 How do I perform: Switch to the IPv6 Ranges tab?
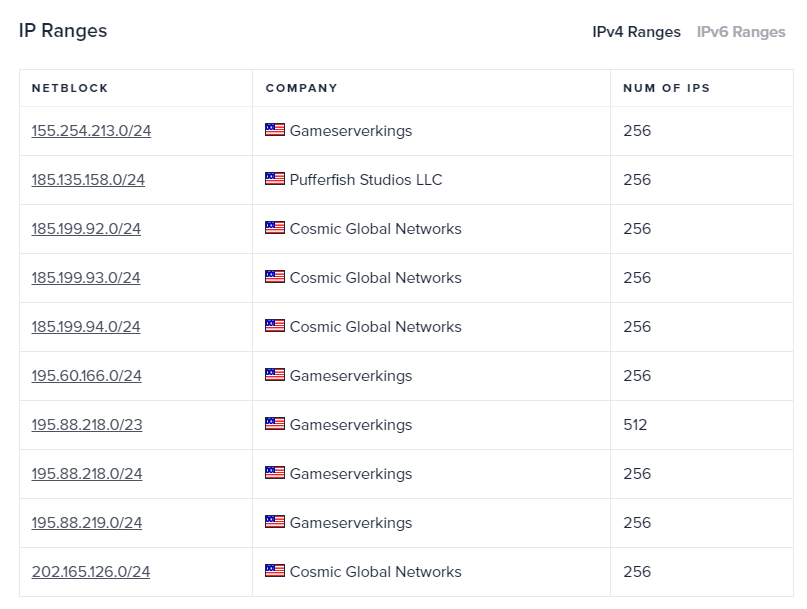[741, 32]
